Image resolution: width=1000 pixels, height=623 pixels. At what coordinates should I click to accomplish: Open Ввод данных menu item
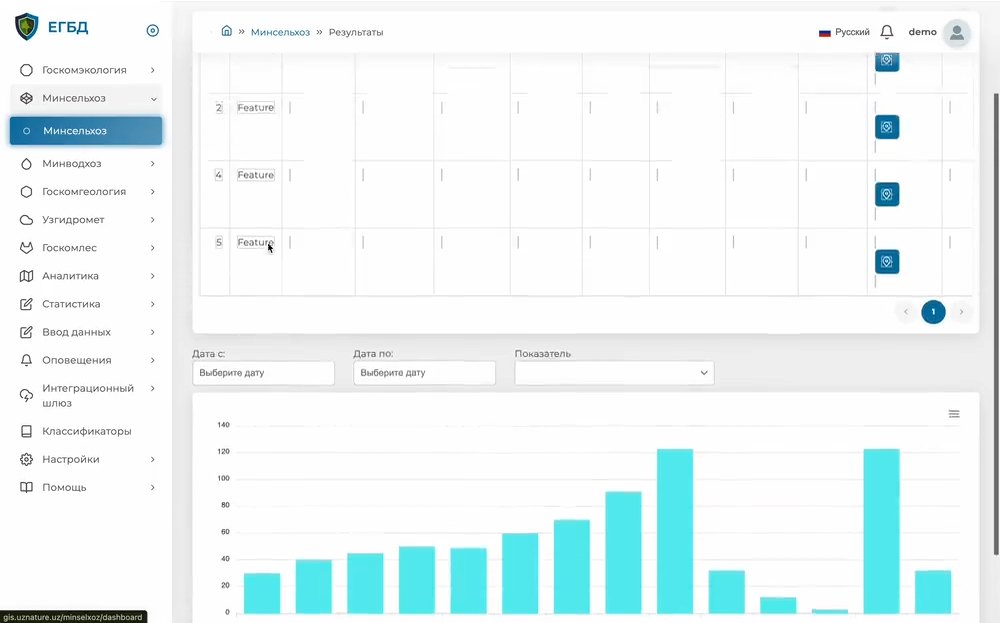pyautogui.click(x=86, y=332)
